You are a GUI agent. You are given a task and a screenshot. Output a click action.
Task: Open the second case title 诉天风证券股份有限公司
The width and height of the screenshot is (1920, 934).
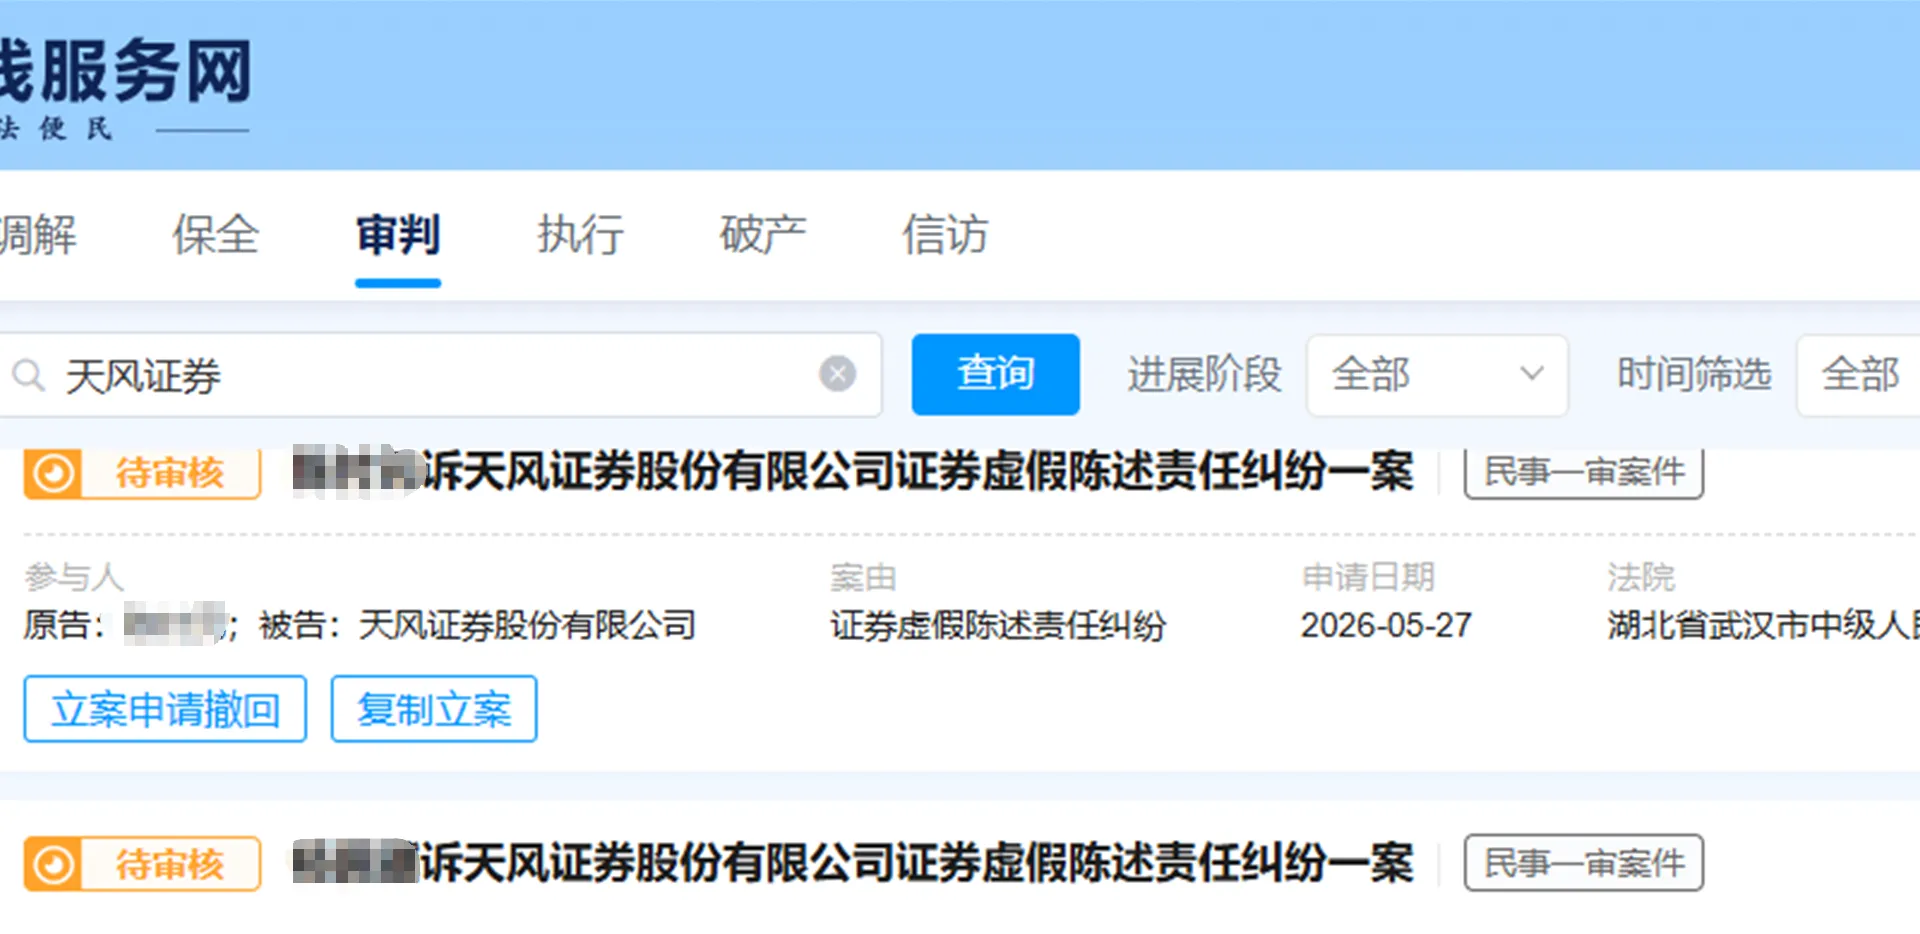(x=853, y=863)
